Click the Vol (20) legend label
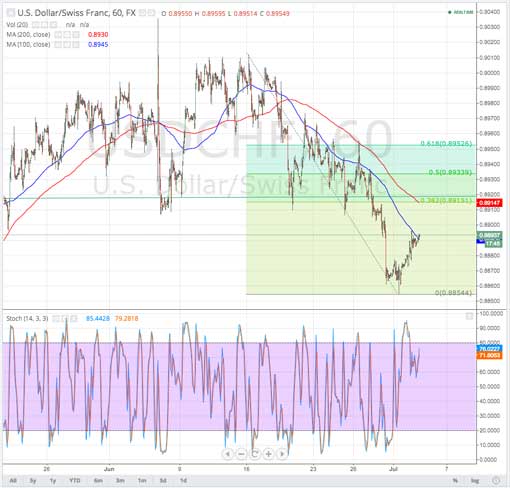 tap(17, 25)
